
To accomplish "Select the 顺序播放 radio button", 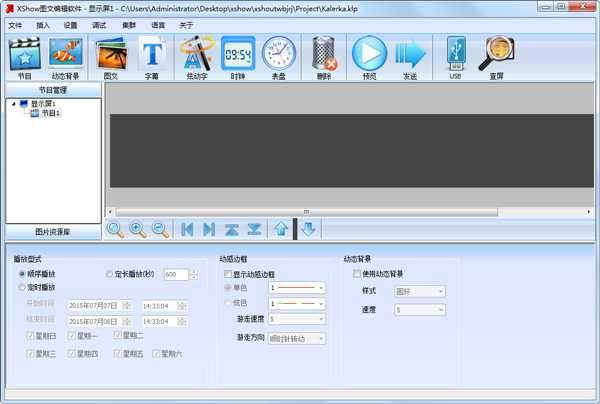I will point(22,274).
